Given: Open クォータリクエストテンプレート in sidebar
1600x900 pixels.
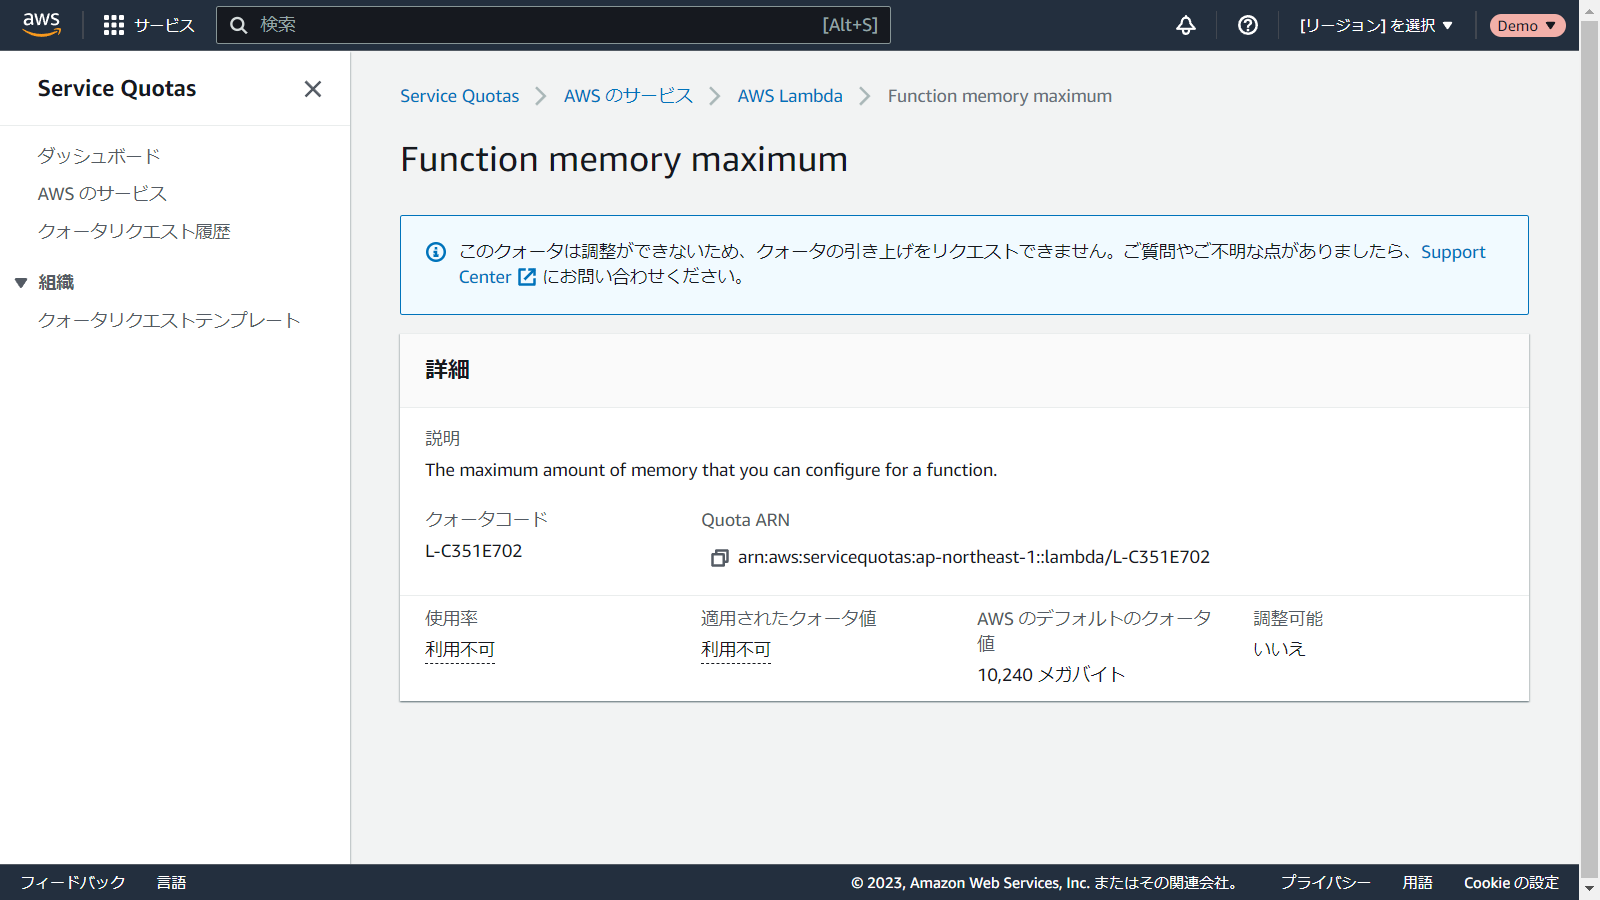Looking at the screenshot, I should click(x=169, y=320).
